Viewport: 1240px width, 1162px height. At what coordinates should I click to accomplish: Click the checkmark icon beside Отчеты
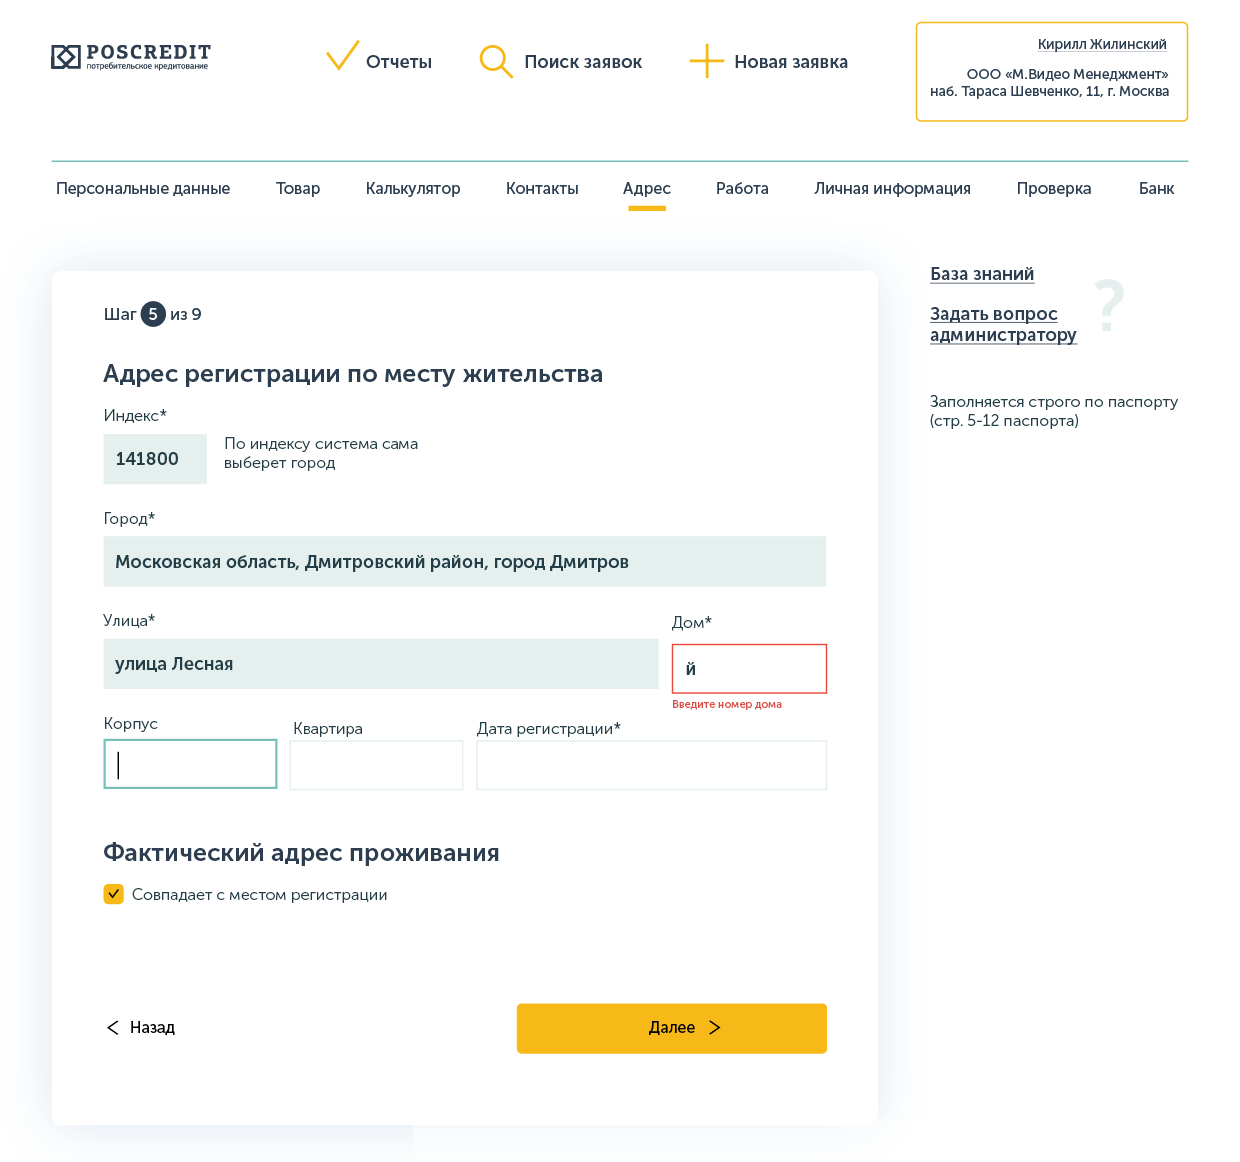pyautogui.click(x=342, y=57)
